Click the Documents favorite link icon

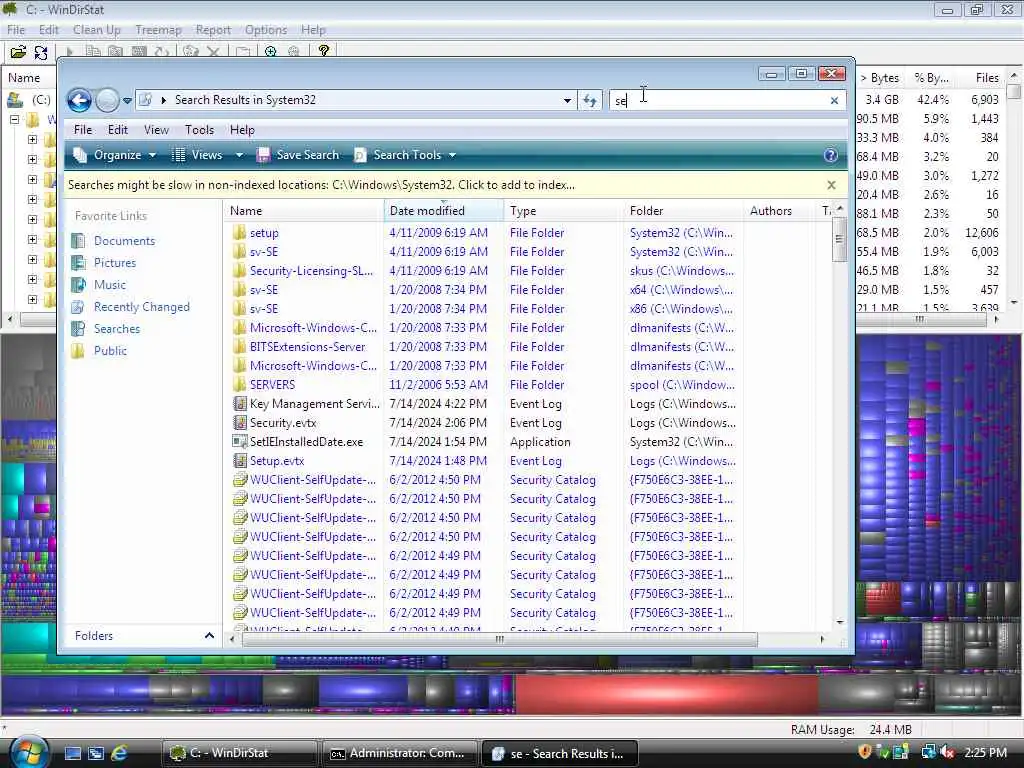[78, 240]
